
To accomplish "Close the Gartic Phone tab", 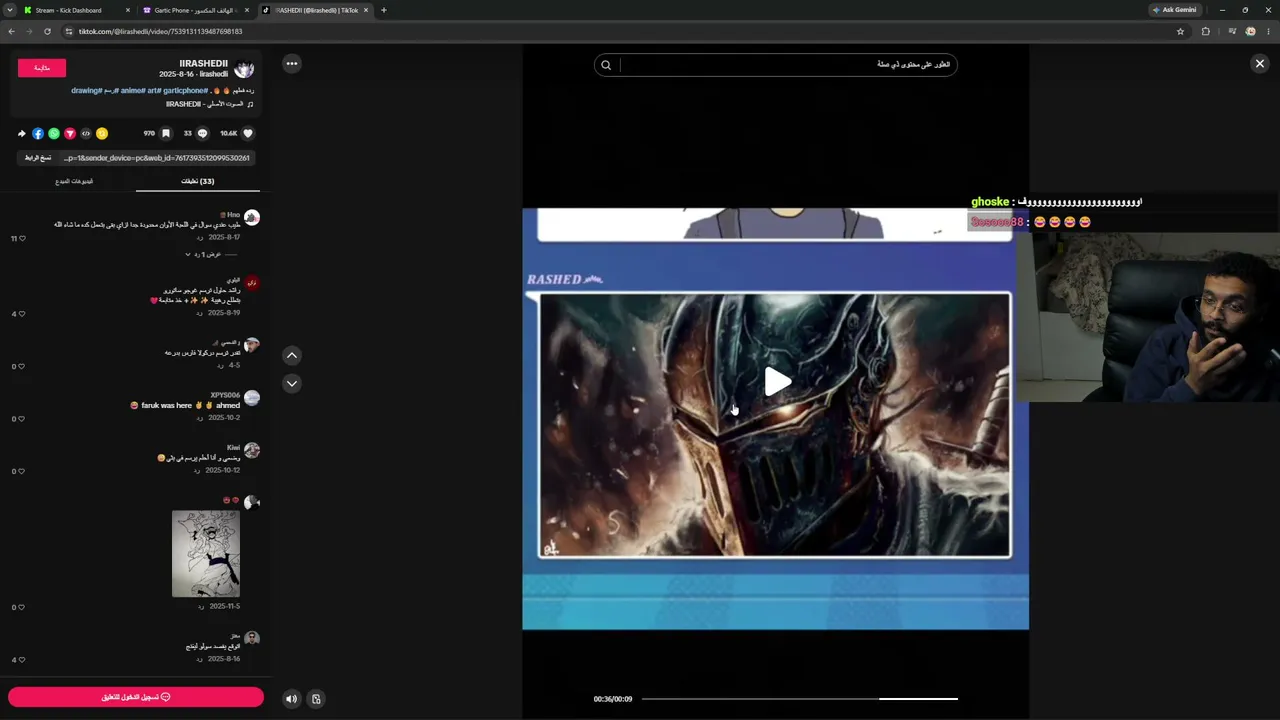I will point(246,10).
